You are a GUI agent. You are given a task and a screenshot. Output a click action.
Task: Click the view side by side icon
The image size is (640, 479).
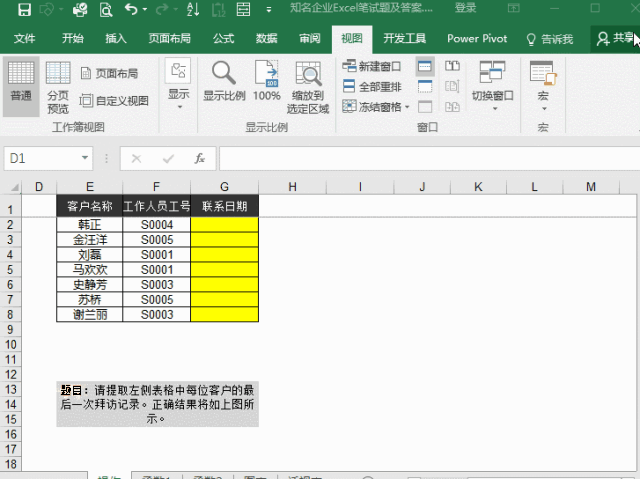coord(452,66)
